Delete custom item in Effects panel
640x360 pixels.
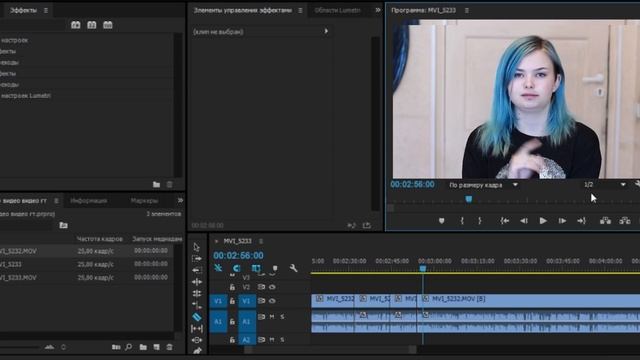pyautogui.click(x=169, y=184)
